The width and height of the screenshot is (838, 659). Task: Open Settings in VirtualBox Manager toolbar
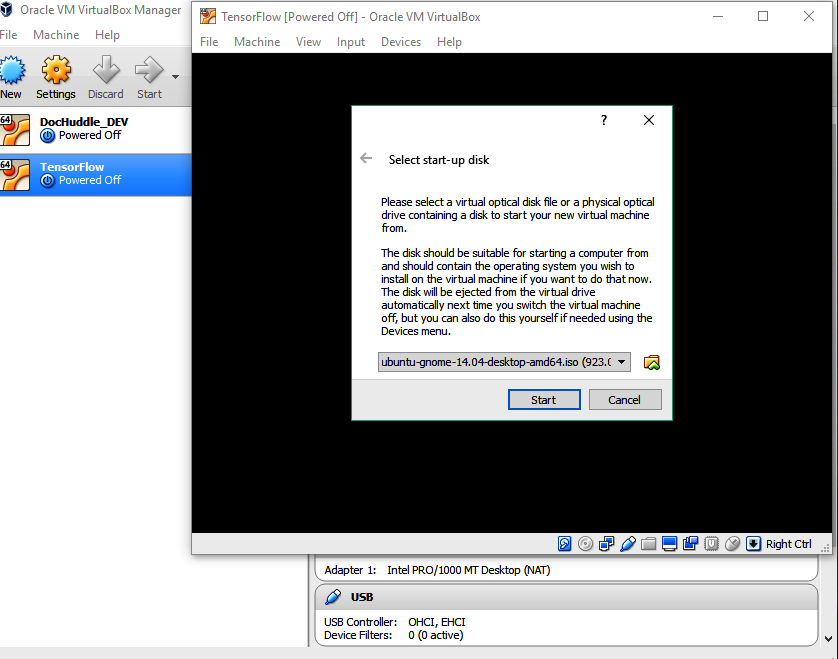click(x=56, y=78)
